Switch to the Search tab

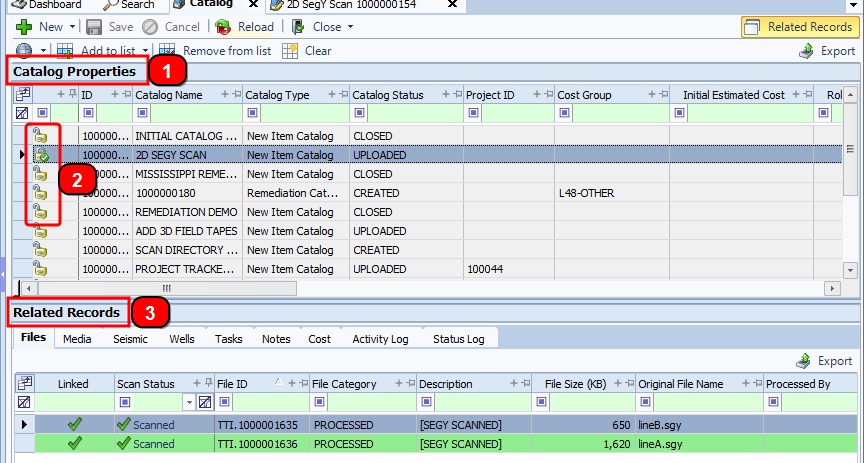click(129, 4)
